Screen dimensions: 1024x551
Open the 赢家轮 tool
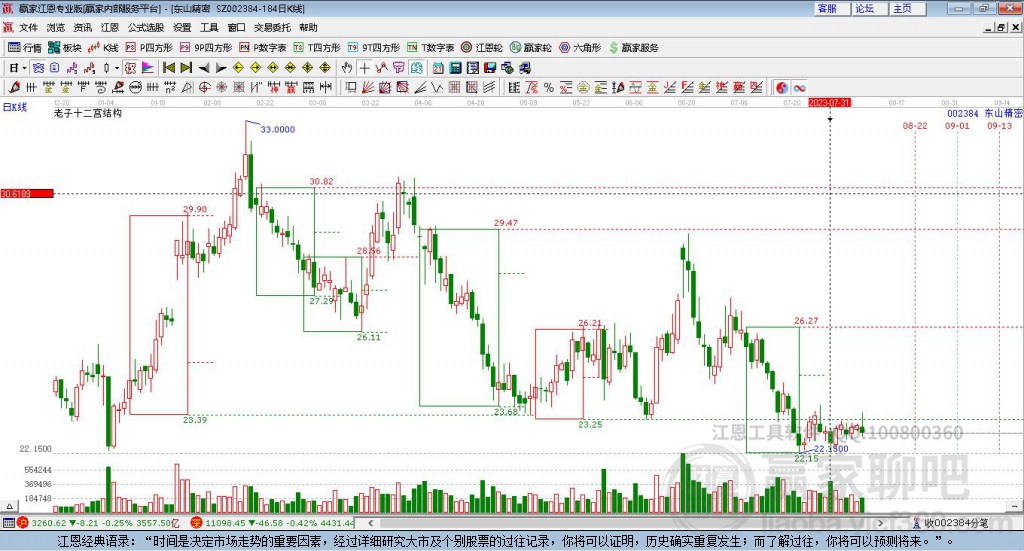pyautogui.click(x=531, y=48)
